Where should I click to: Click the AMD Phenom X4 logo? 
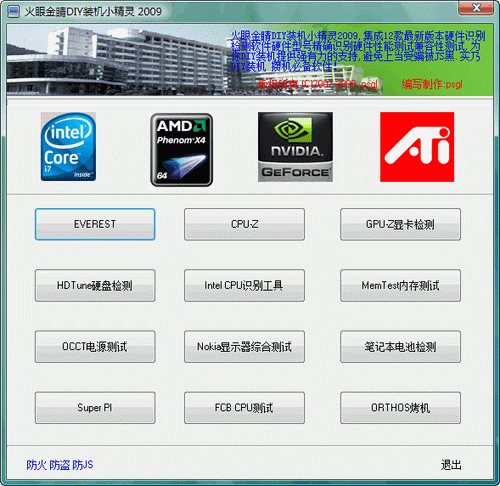click(x=181, y=150)
